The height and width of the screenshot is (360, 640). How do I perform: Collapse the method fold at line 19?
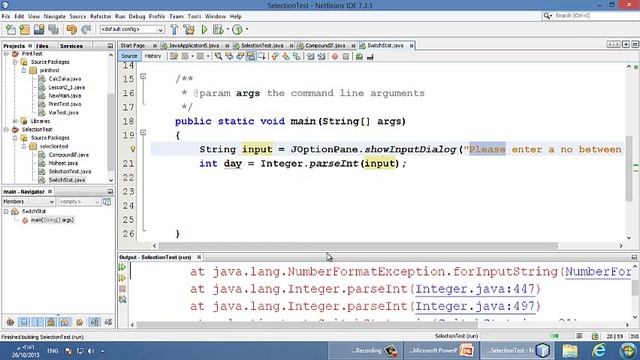click(x=143, y=132)
